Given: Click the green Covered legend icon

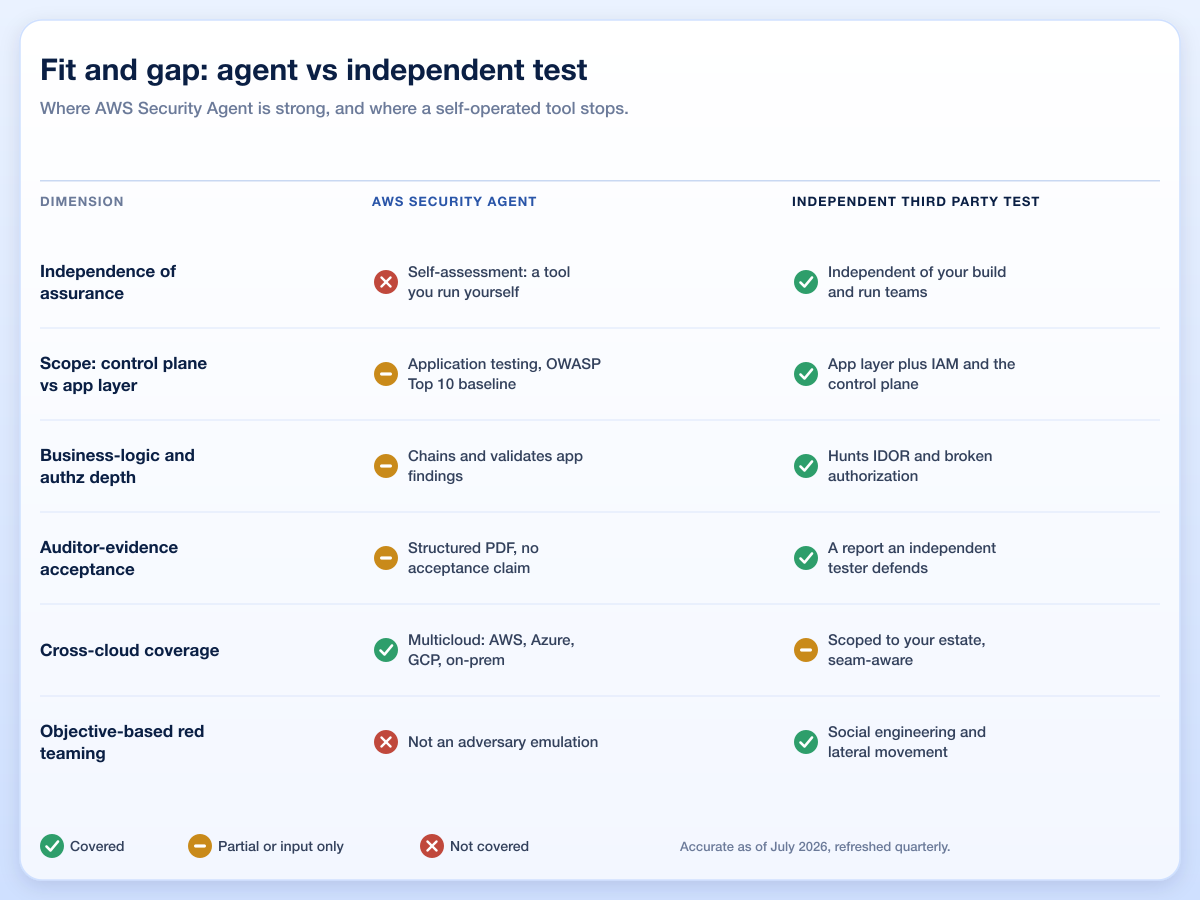Looking at the screenshot, I should click(x=52, y=846).
